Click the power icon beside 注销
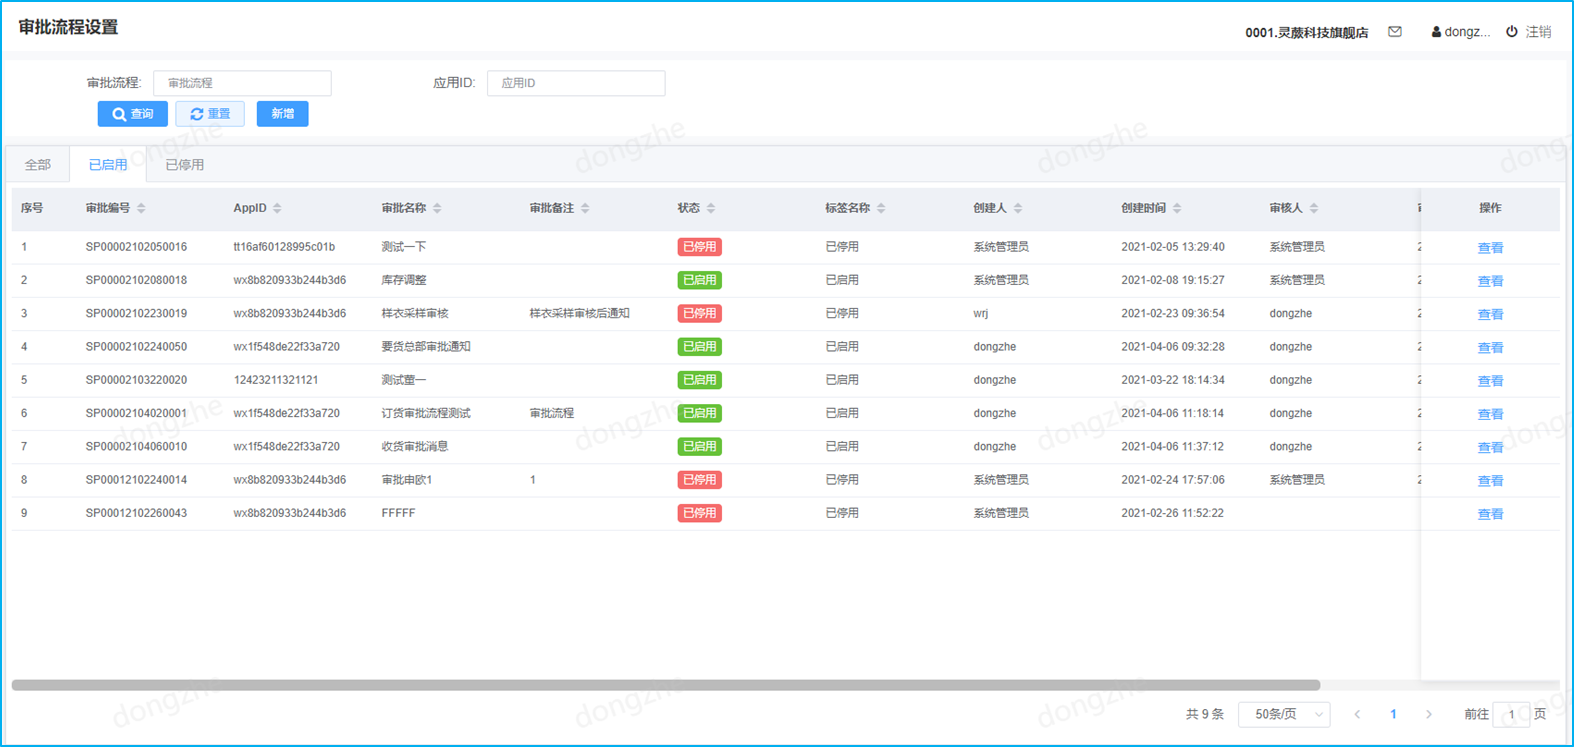Screen dimensions: 1574x747 pyautogui.click(x=1512, y=32)
